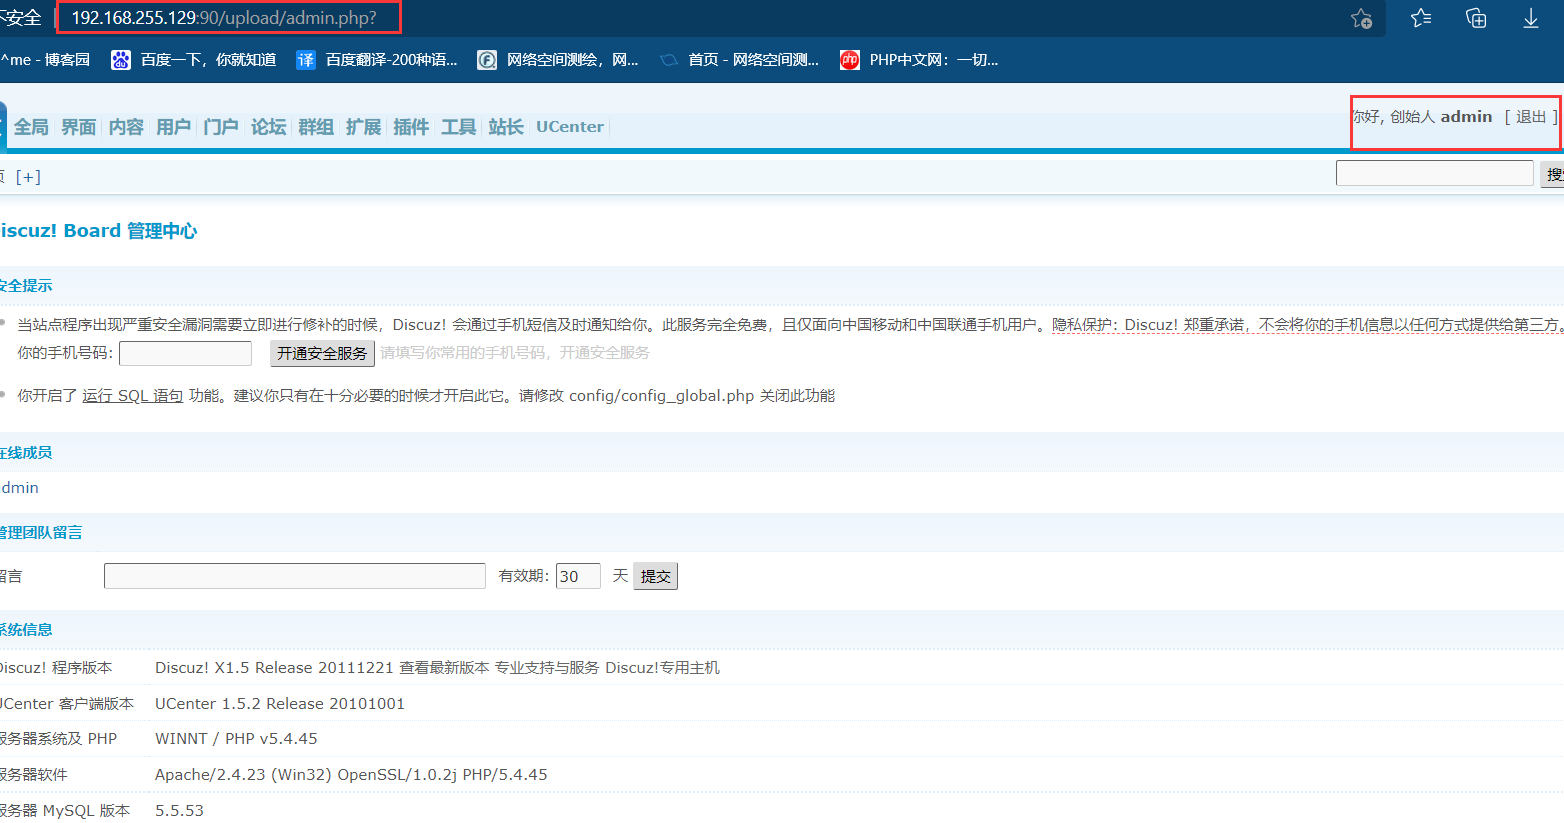Open the Discuz!专用主机 link
This screenshot has width=1564, height=823.
pos(662,668)
